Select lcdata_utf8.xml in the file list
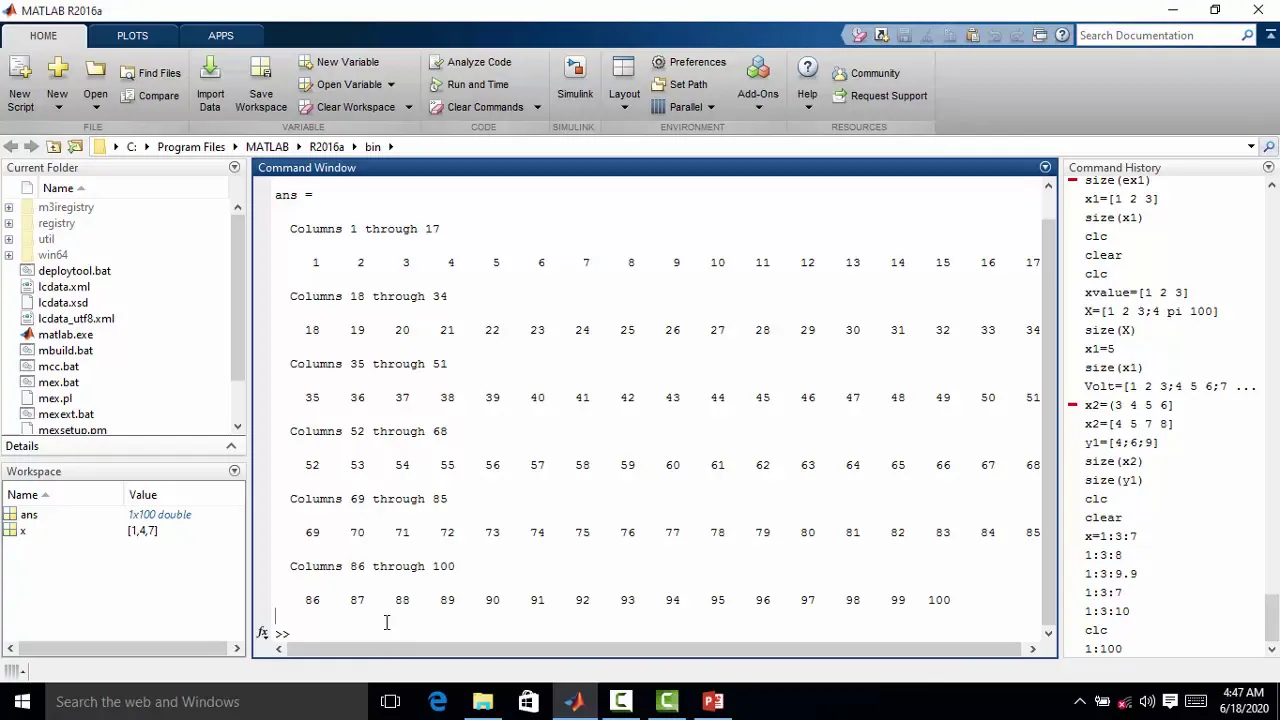Screen dimensions: 1280x720 (76, 319)
